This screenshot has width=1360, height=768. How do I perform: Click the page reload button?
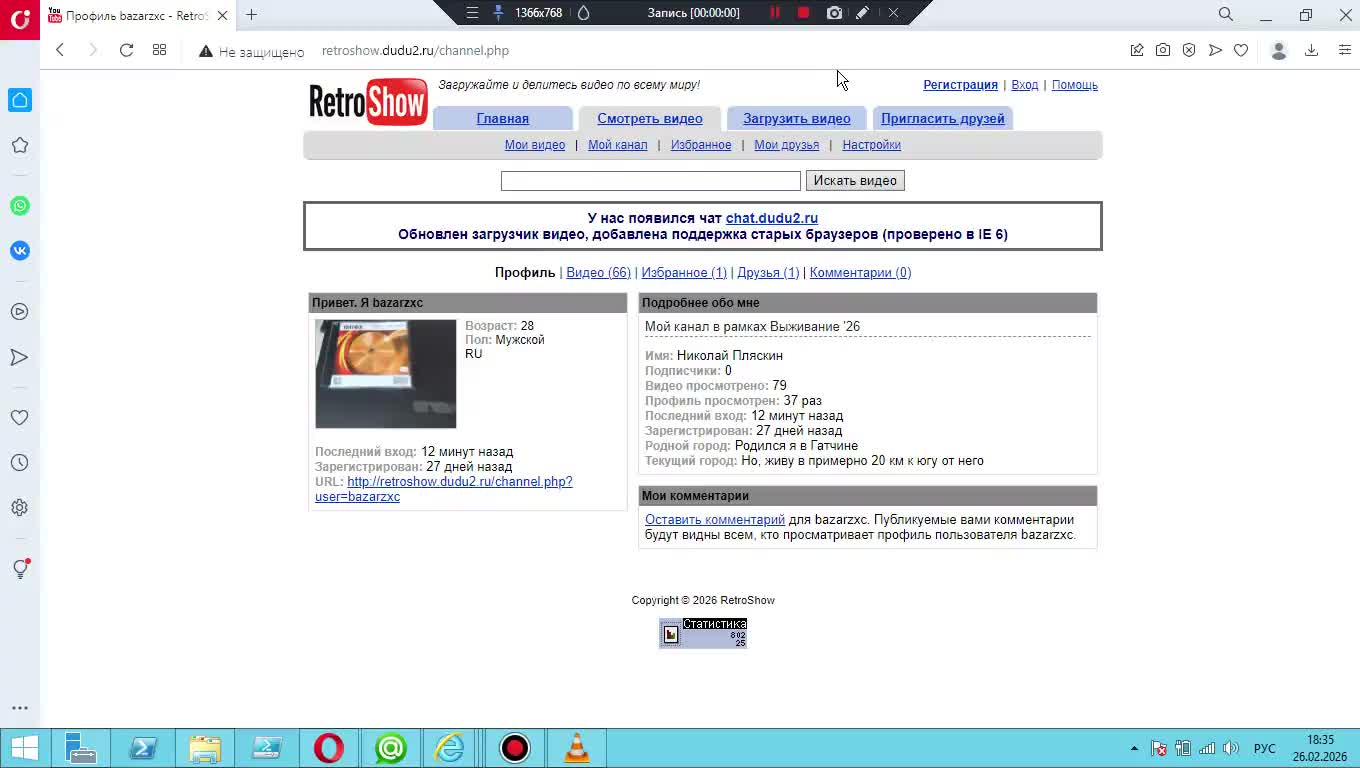[126, 50]
